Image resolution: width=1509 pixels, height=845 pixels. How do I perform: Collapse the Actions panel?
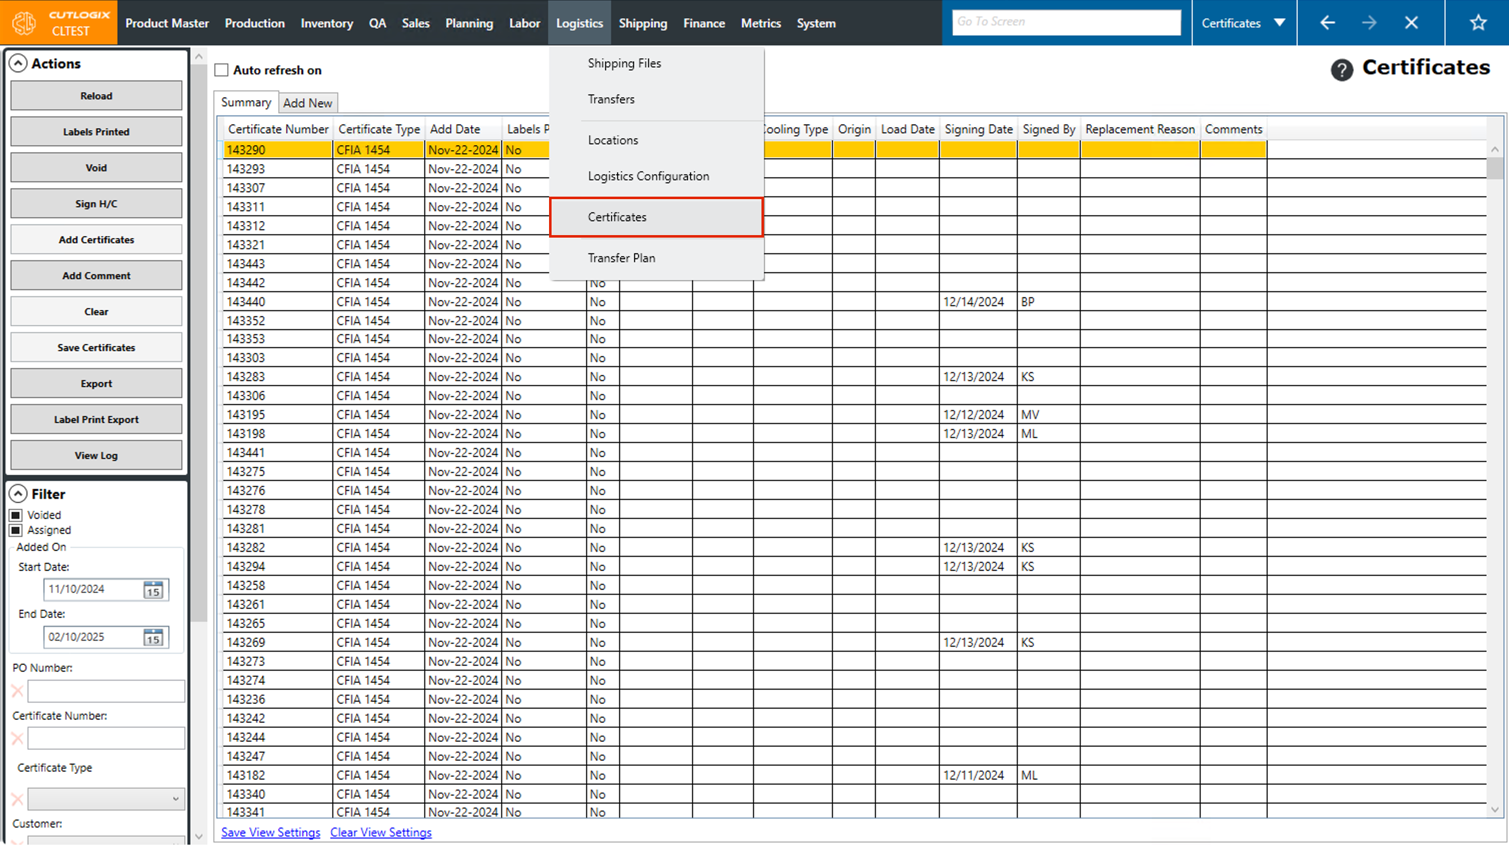(x=18, y=63)
